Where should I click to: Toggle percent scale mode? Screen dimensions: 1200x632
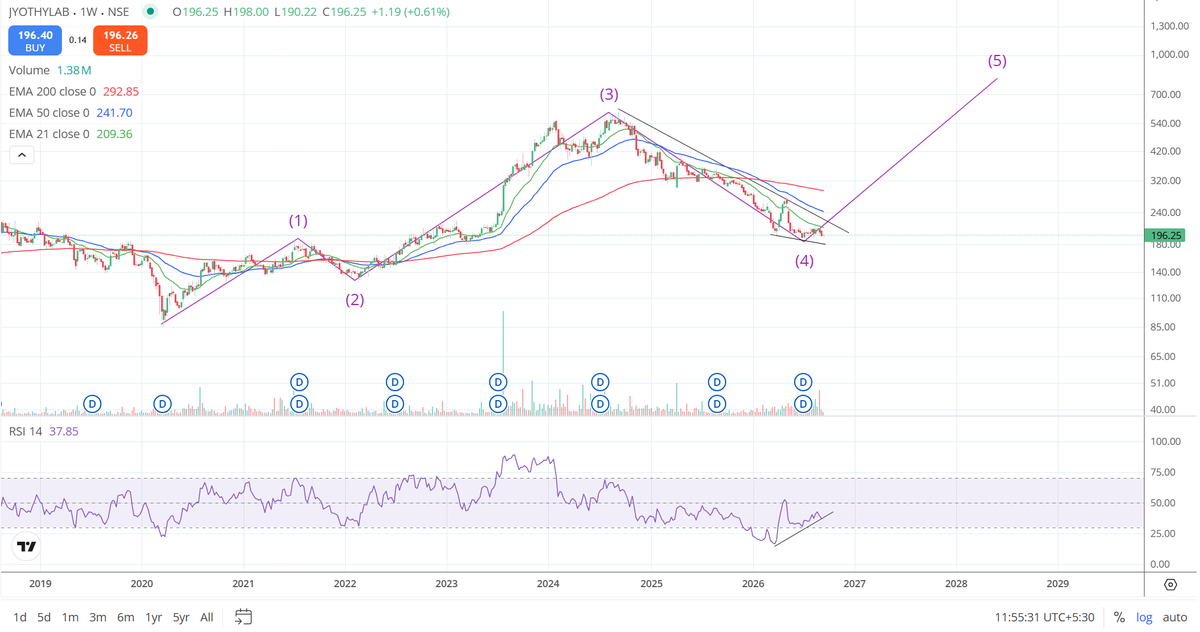[x=1119, y=617]
